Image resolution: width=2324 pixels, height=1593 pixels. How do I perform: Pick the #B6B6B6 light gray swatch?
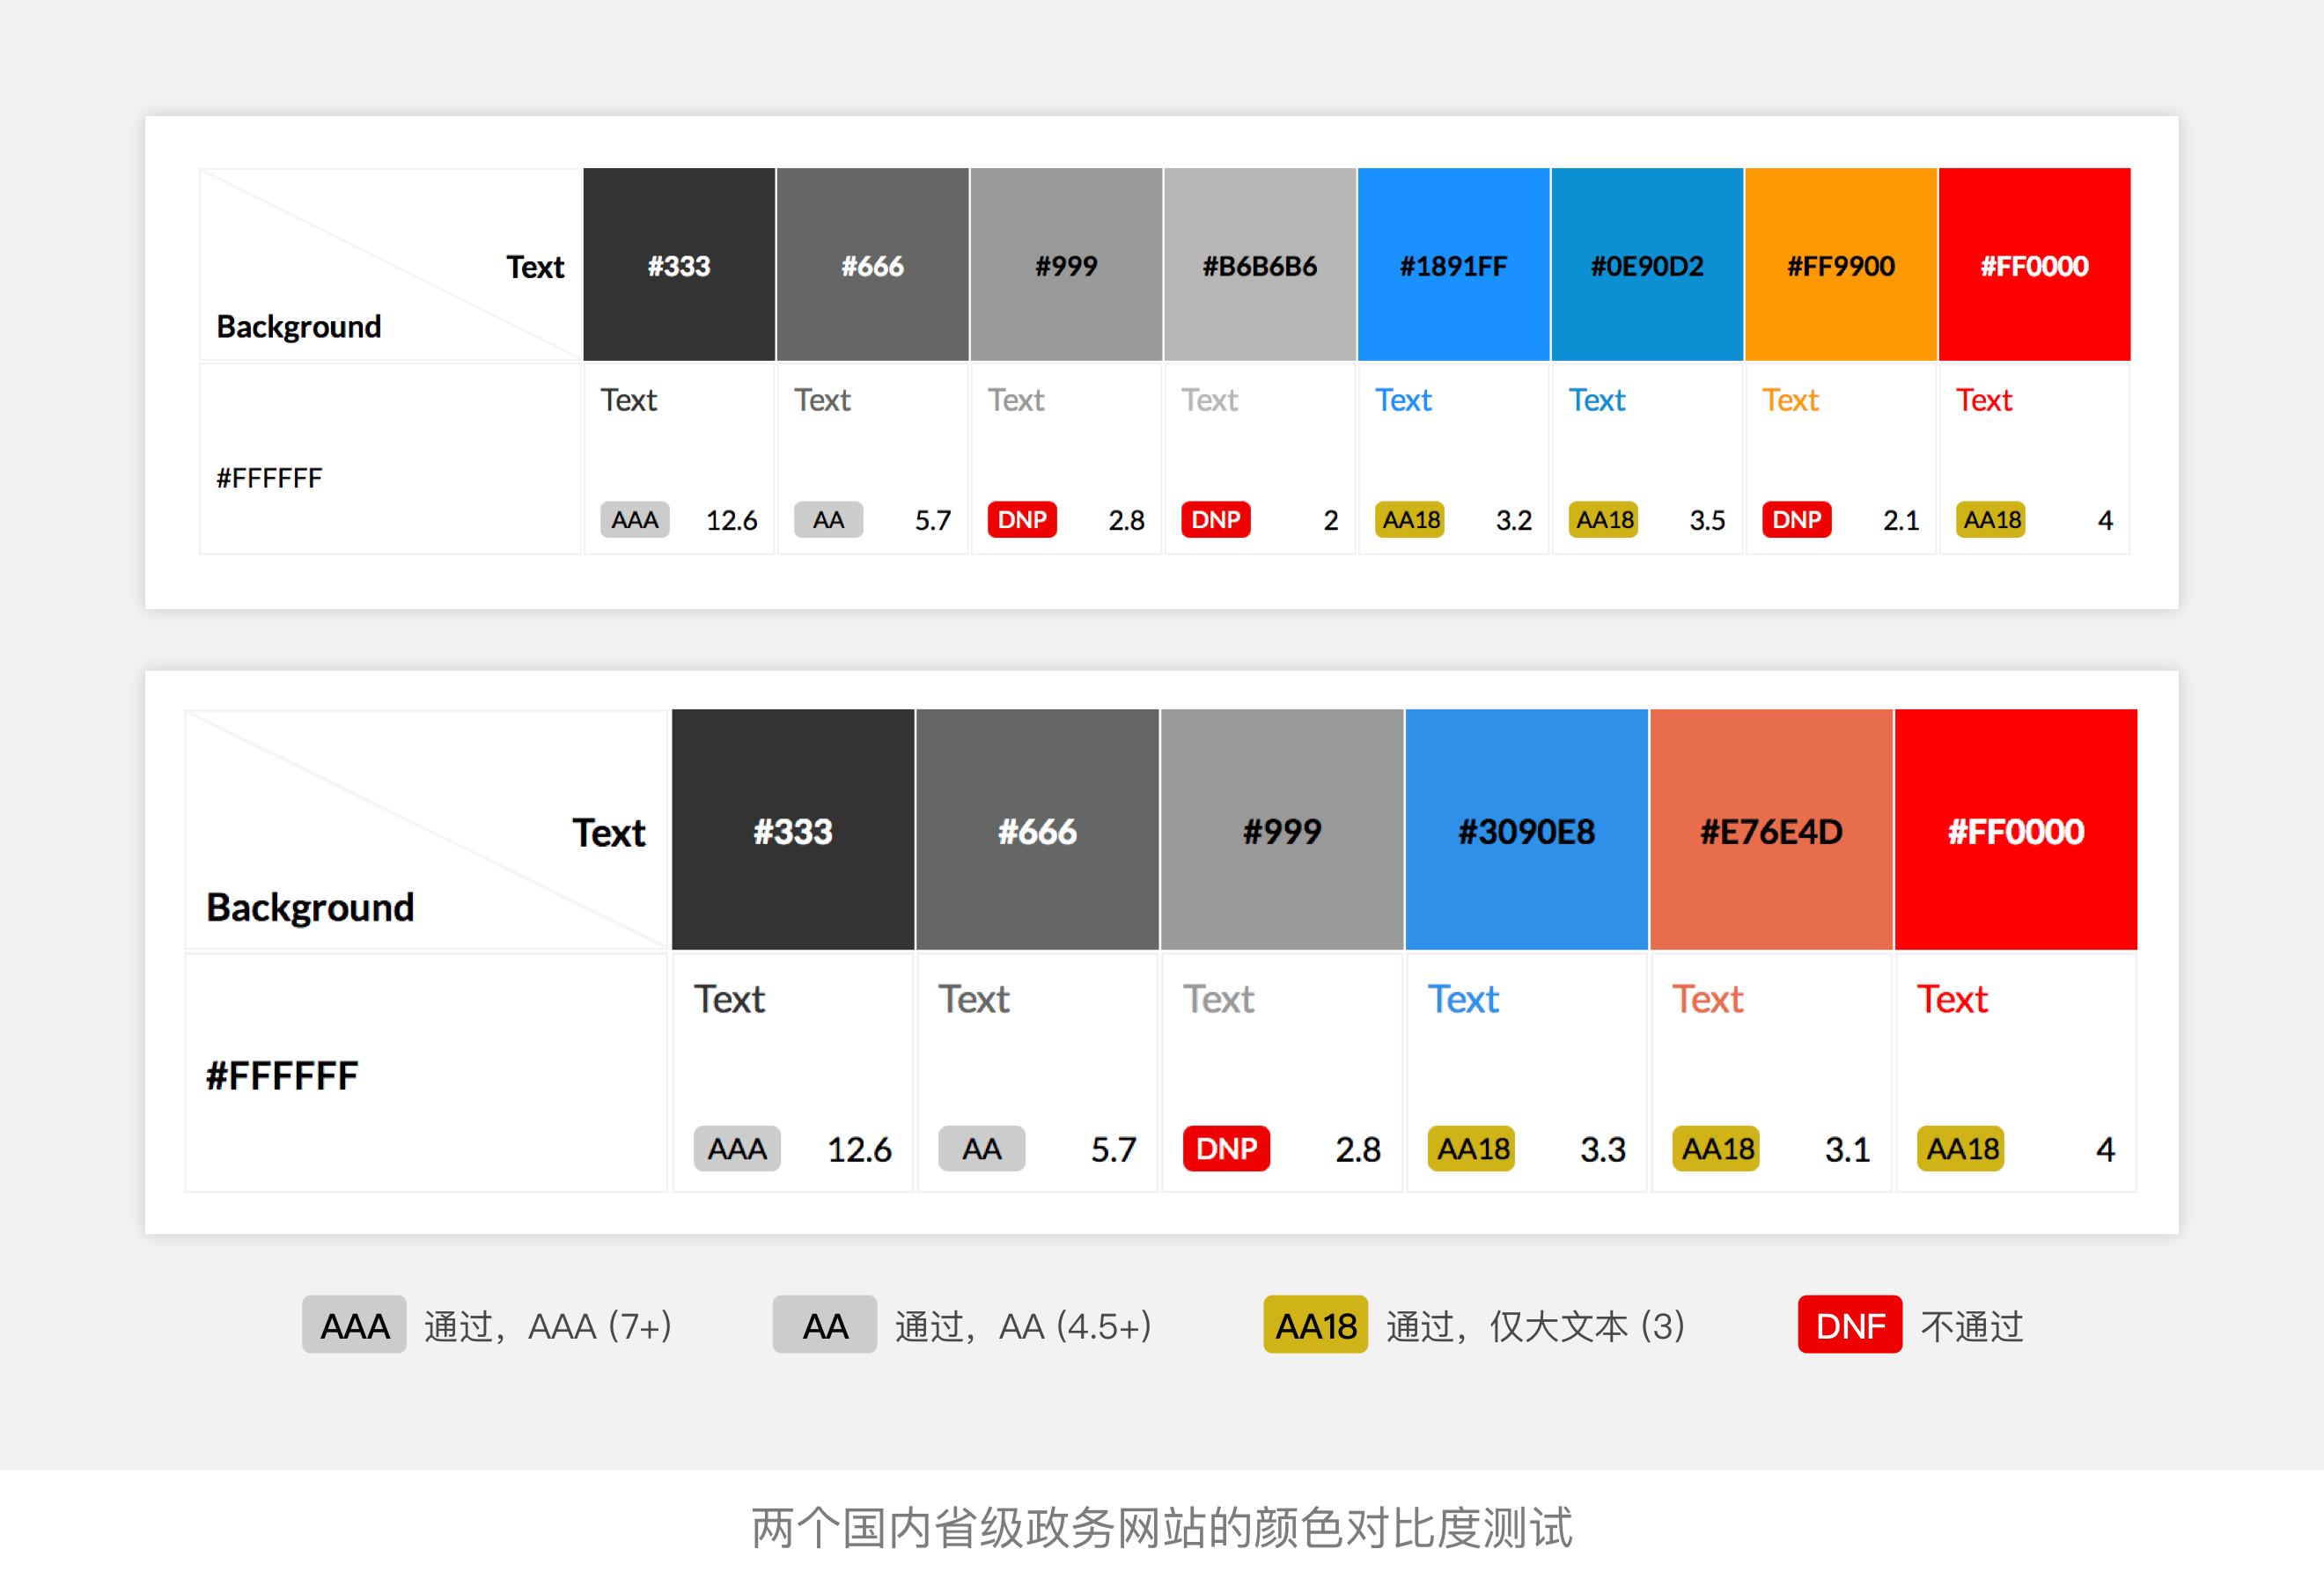(x=1259, y=265)
